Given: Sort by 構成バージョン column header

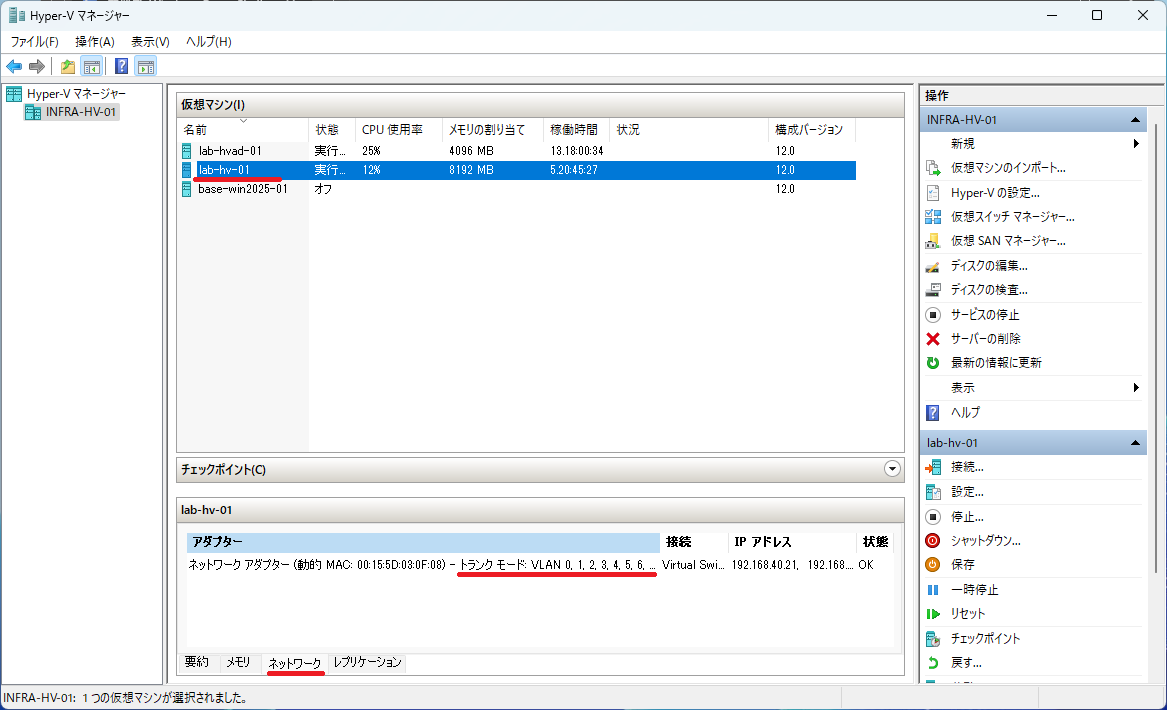Looking at the screenshot, I should pos(812,129).
